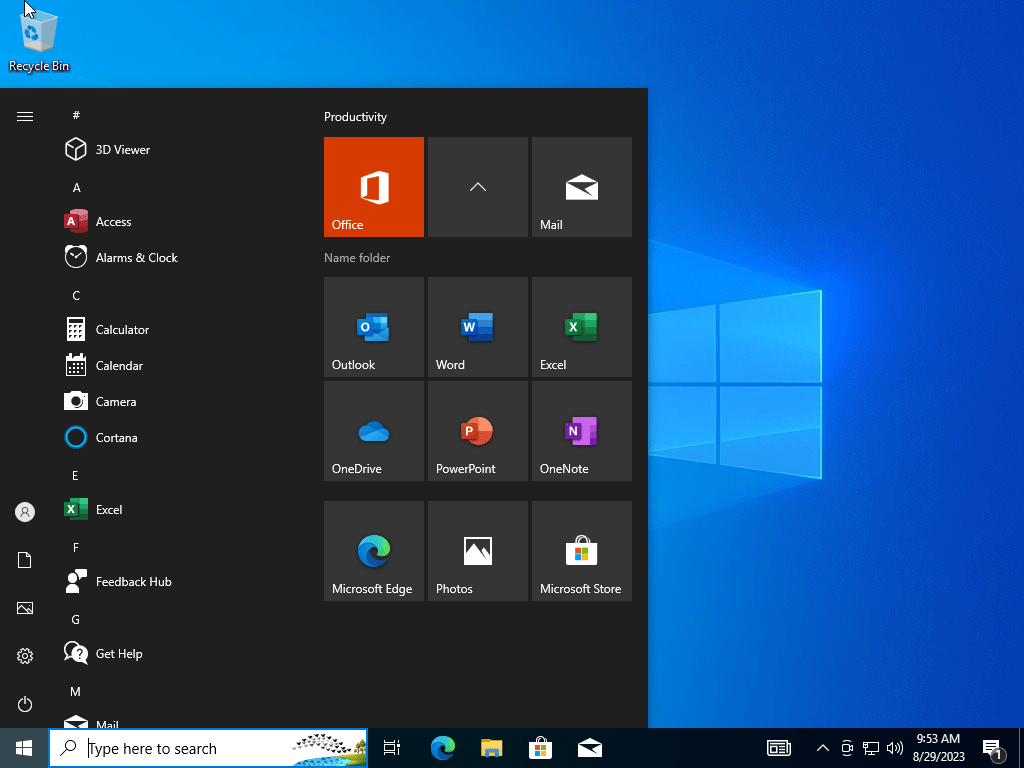The height and width of the screenshot is (768, 1024).
Task: Click the taskbar search box
Action: [208, 748]
